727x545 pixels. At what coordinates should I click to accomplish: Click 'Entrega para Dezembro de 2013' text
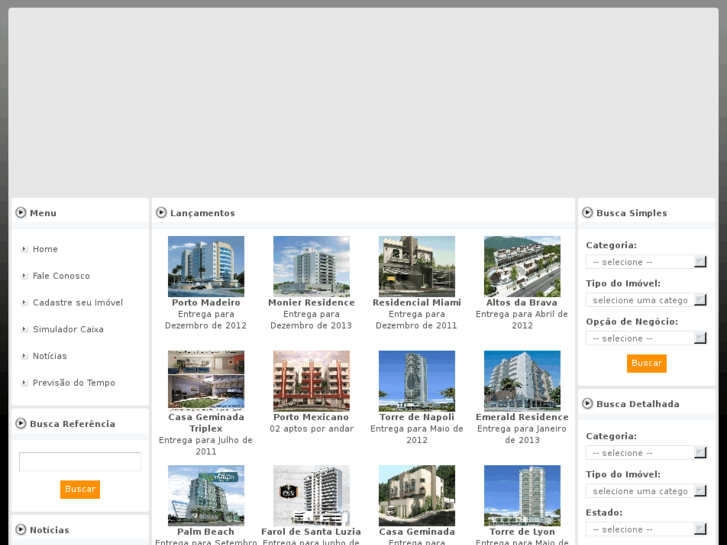click(x=311, y=320)
